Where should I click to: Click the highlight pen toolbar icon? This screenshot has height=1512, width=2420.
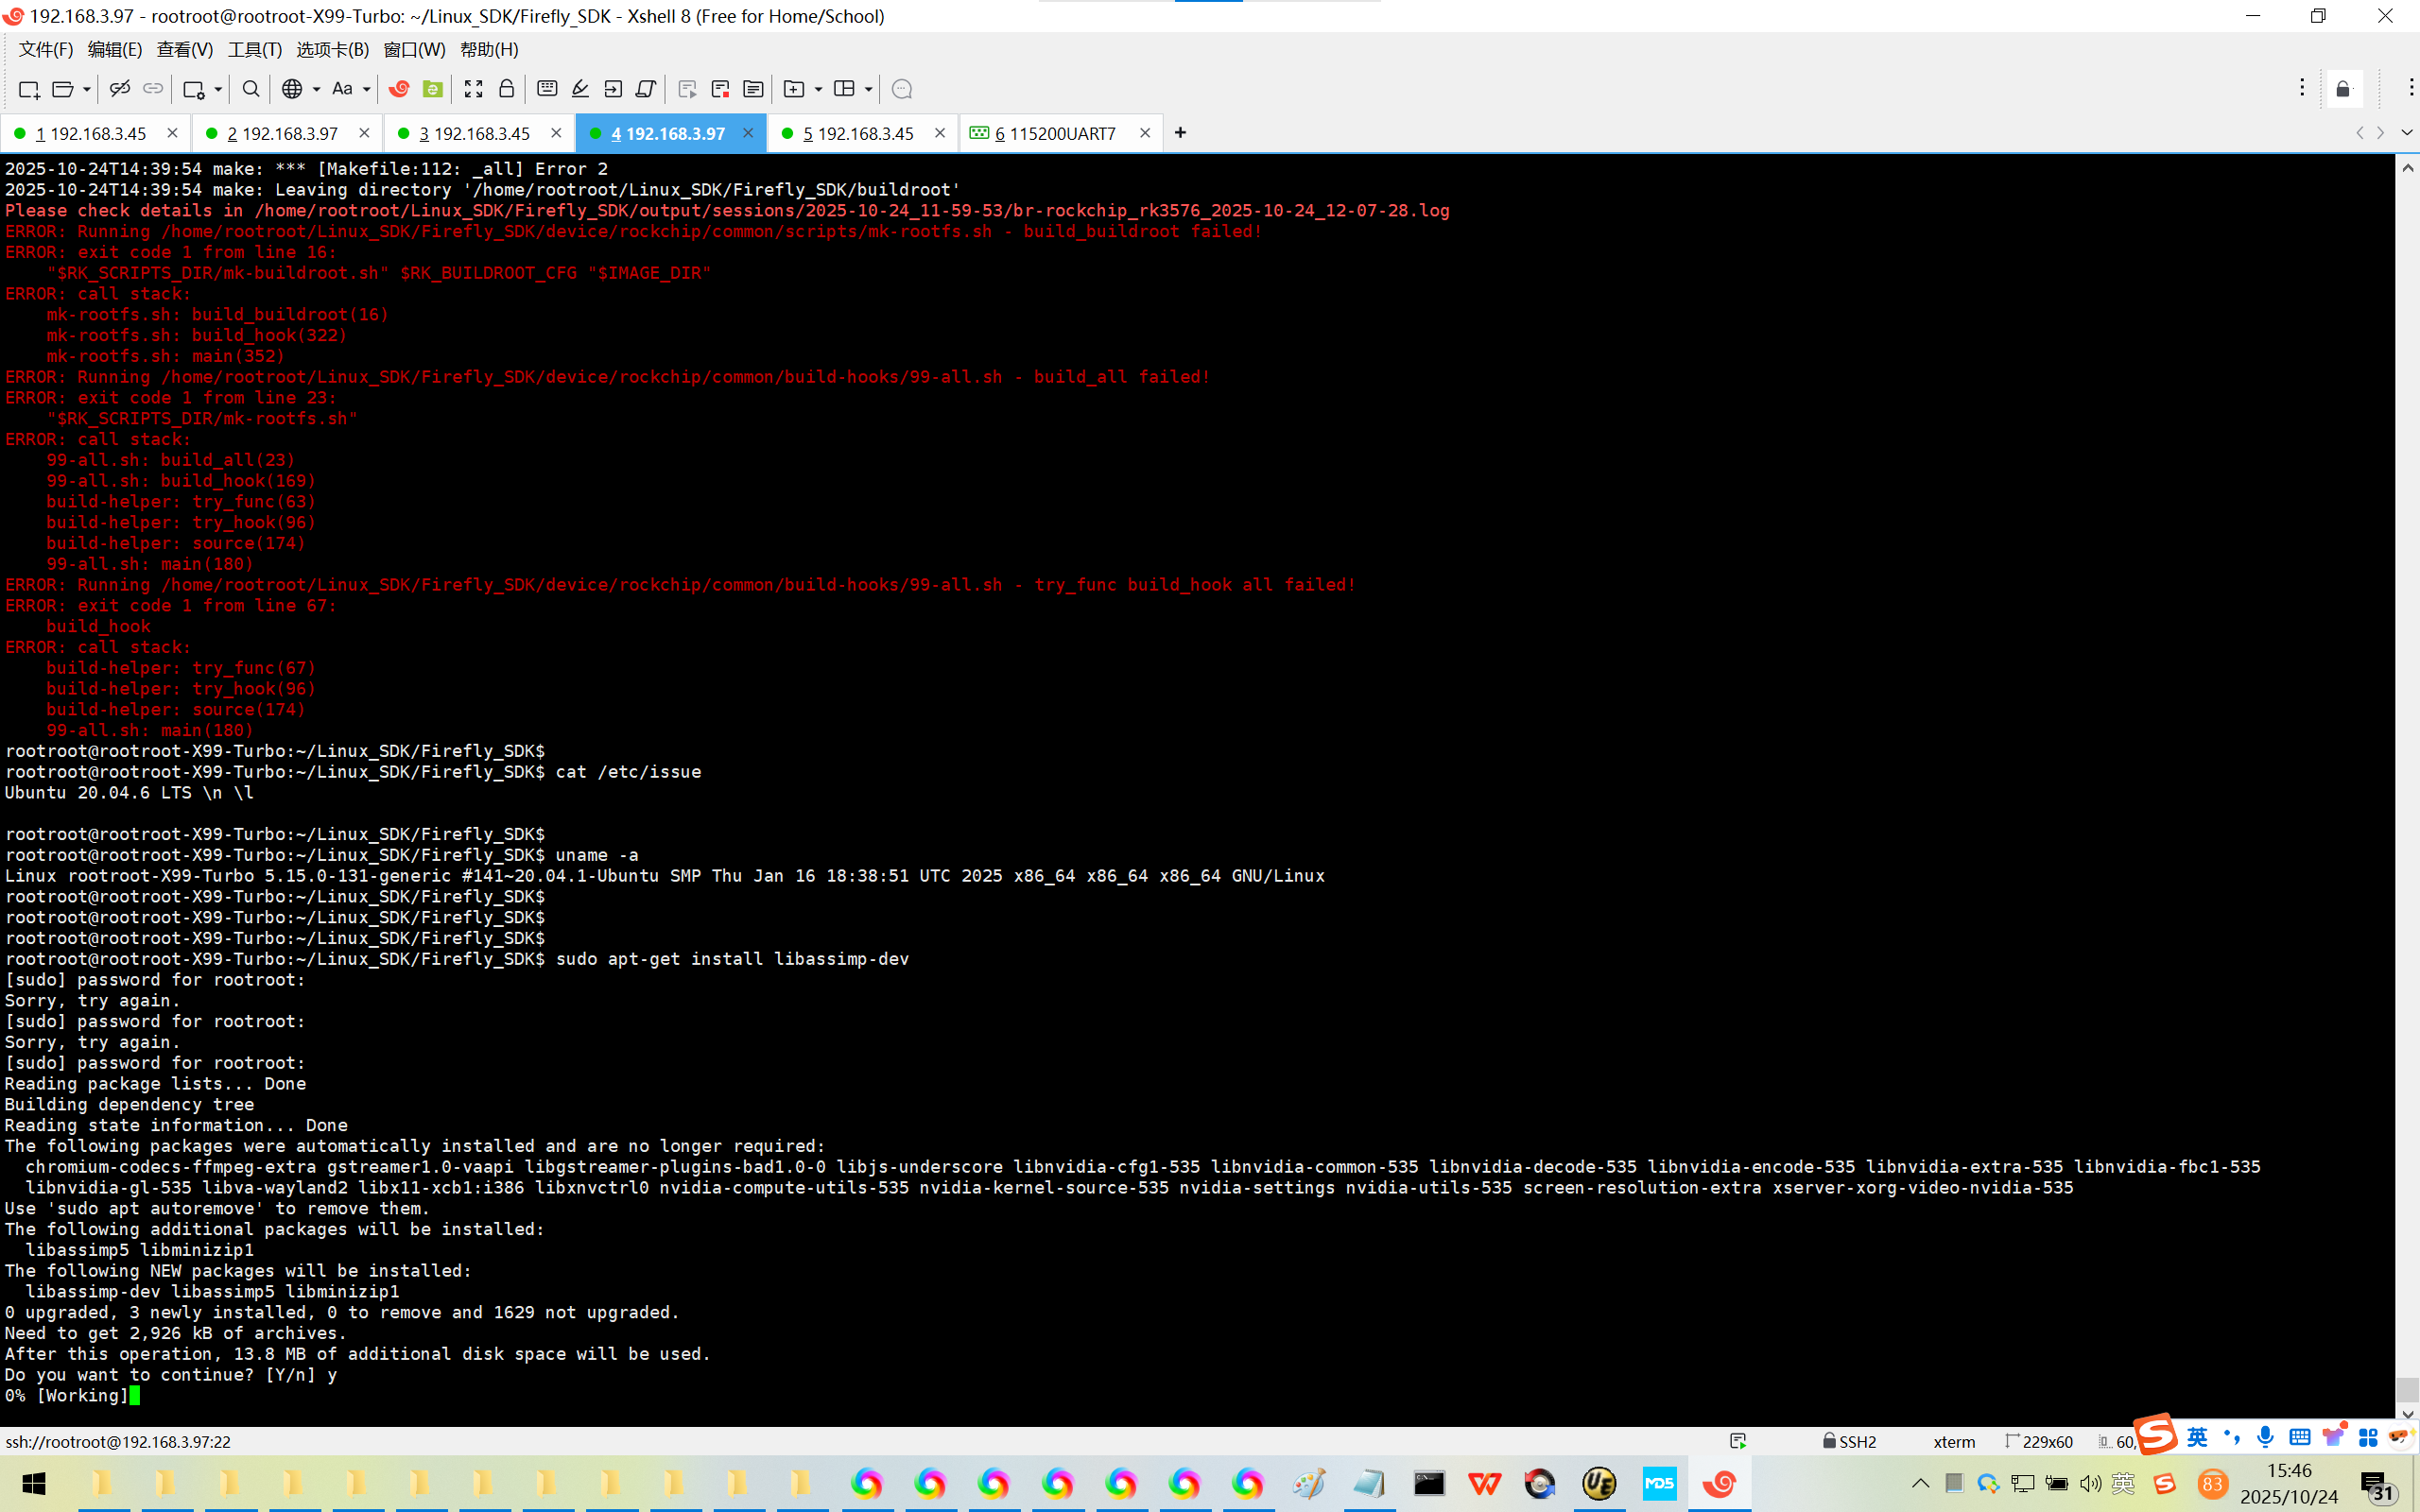[x=580, y=89]
